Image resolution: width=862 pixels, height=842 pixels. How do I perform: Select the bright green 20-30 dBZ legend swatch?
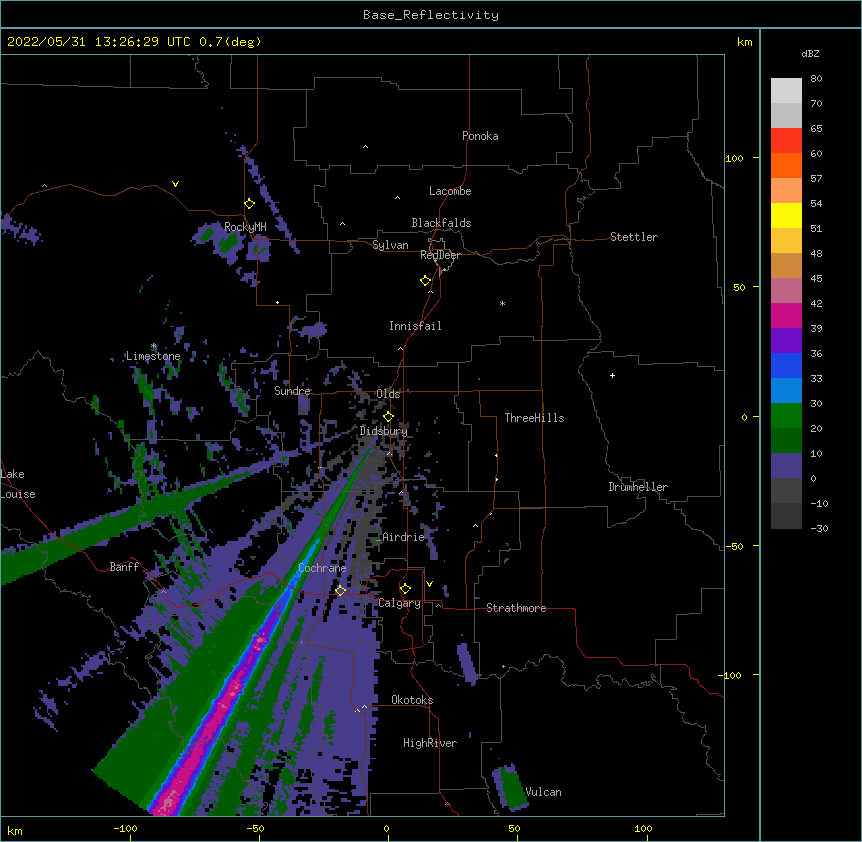786,416
